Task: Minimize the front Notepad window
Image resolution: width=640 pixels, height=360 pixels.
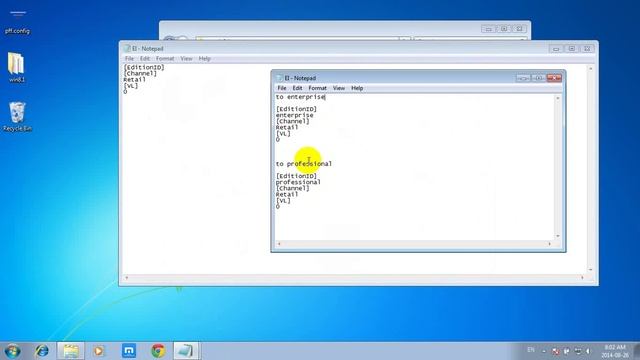Action: point(523,78)
